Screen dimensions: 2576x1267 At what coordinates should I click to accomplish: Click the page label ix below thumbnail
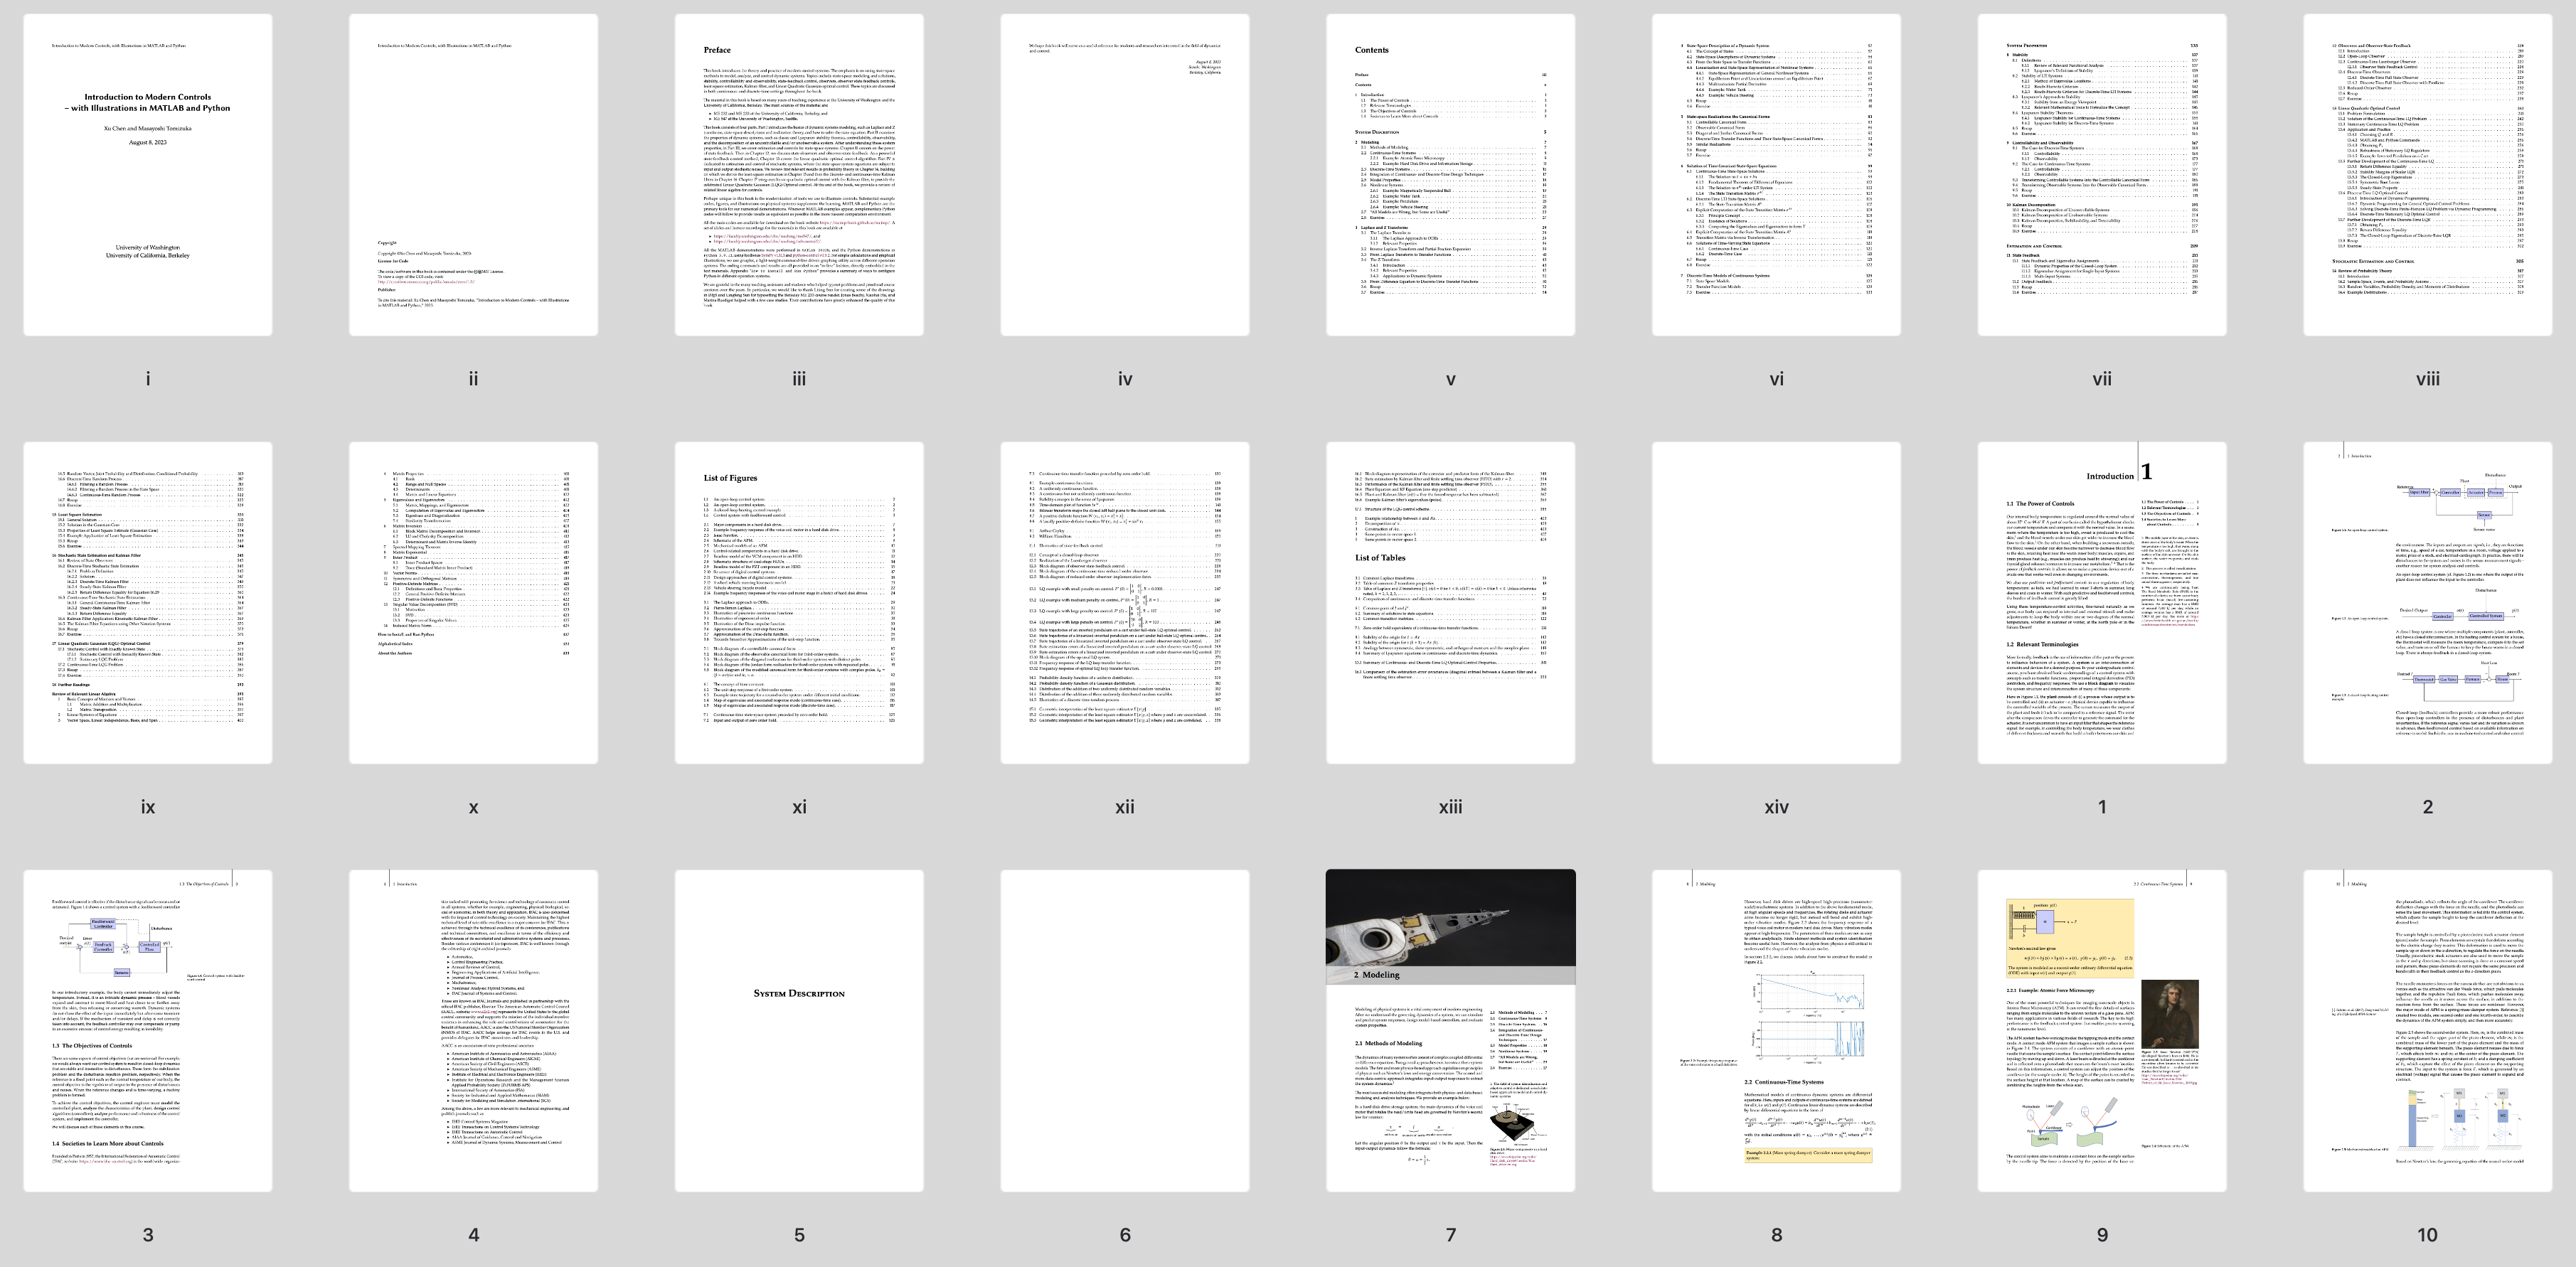[x=148, y=807]
